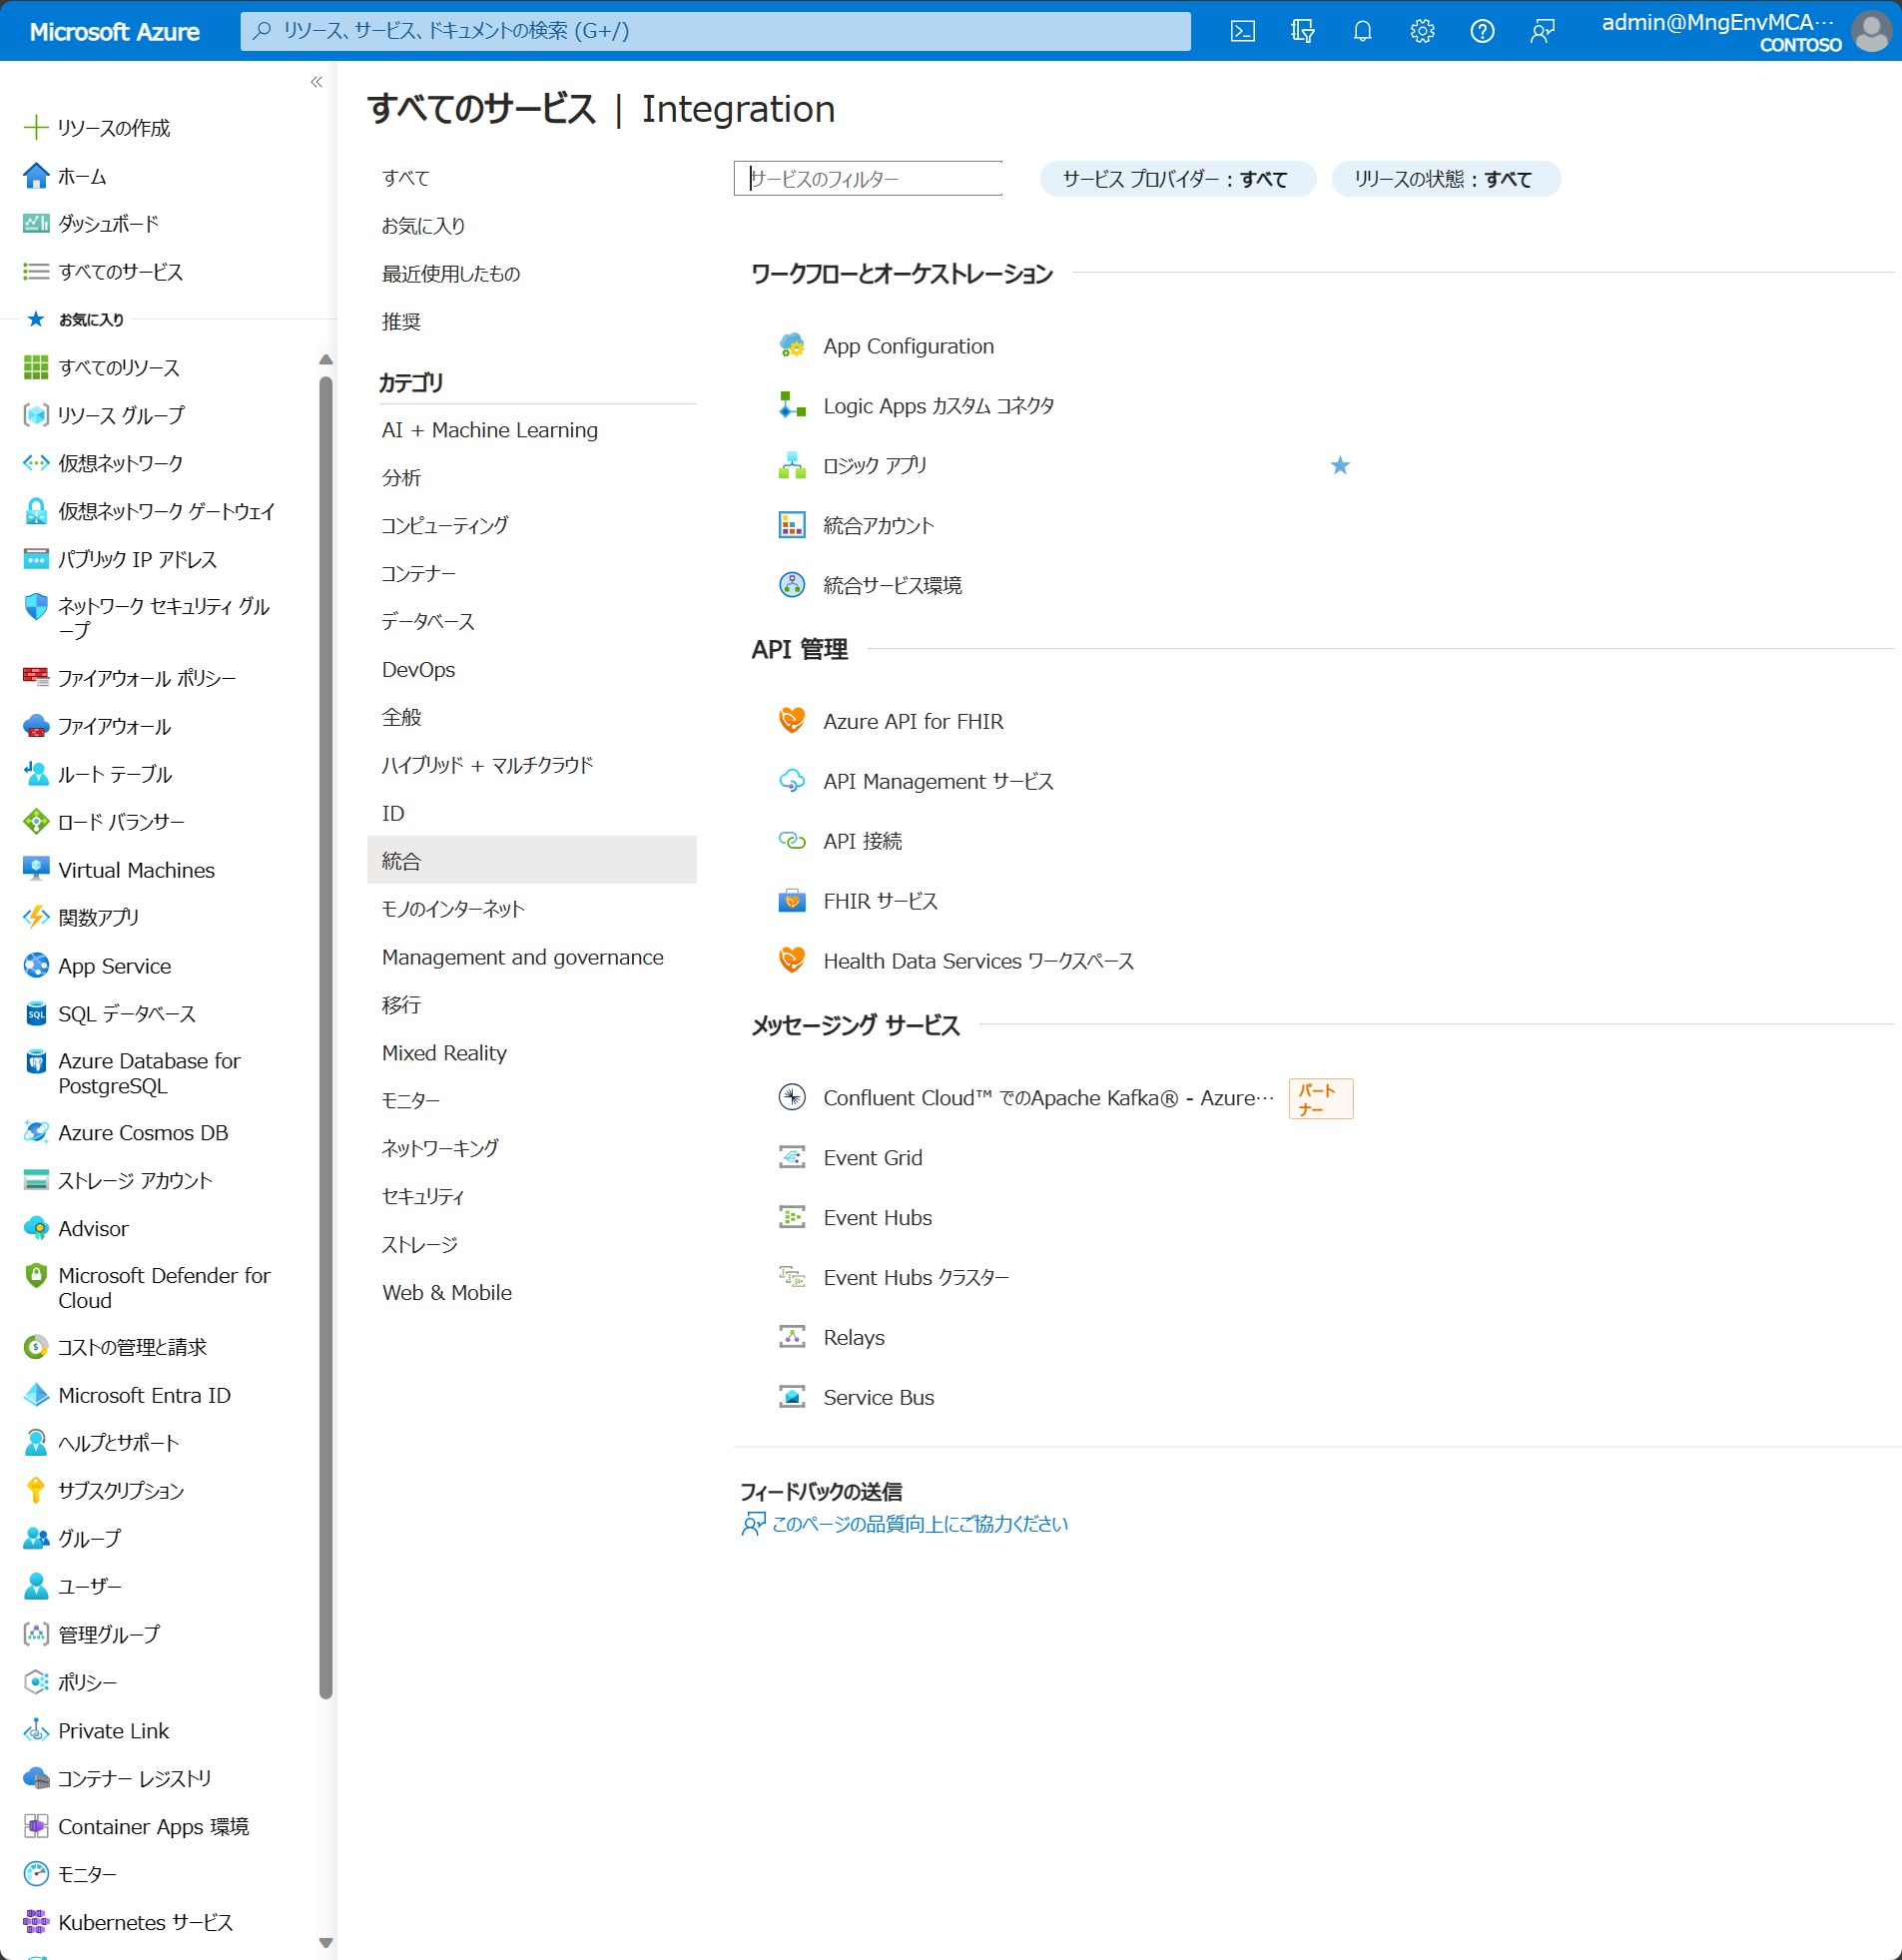Click Confluent Cloud Apache Kafka icon
Viewport: 1902px width, 1960px height.
tap(792, 1098)
